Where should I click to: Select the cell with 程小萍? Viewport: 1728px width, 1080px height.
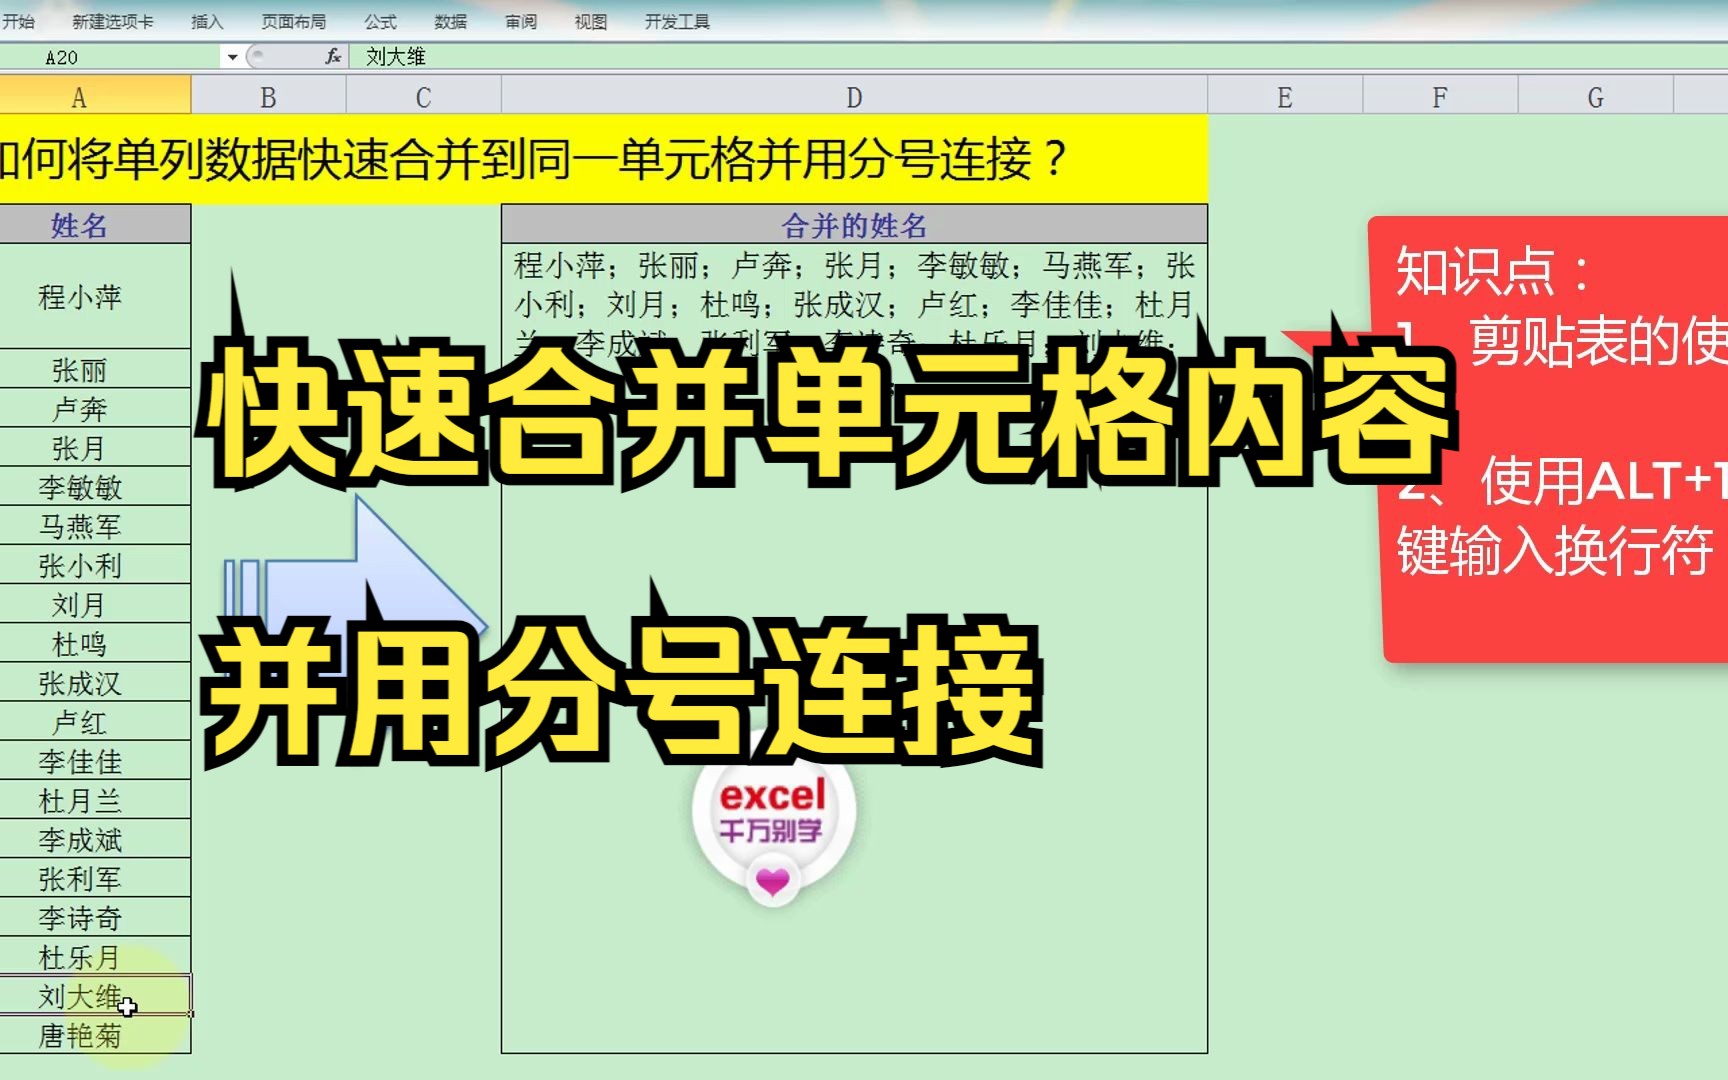click(95, 296)
